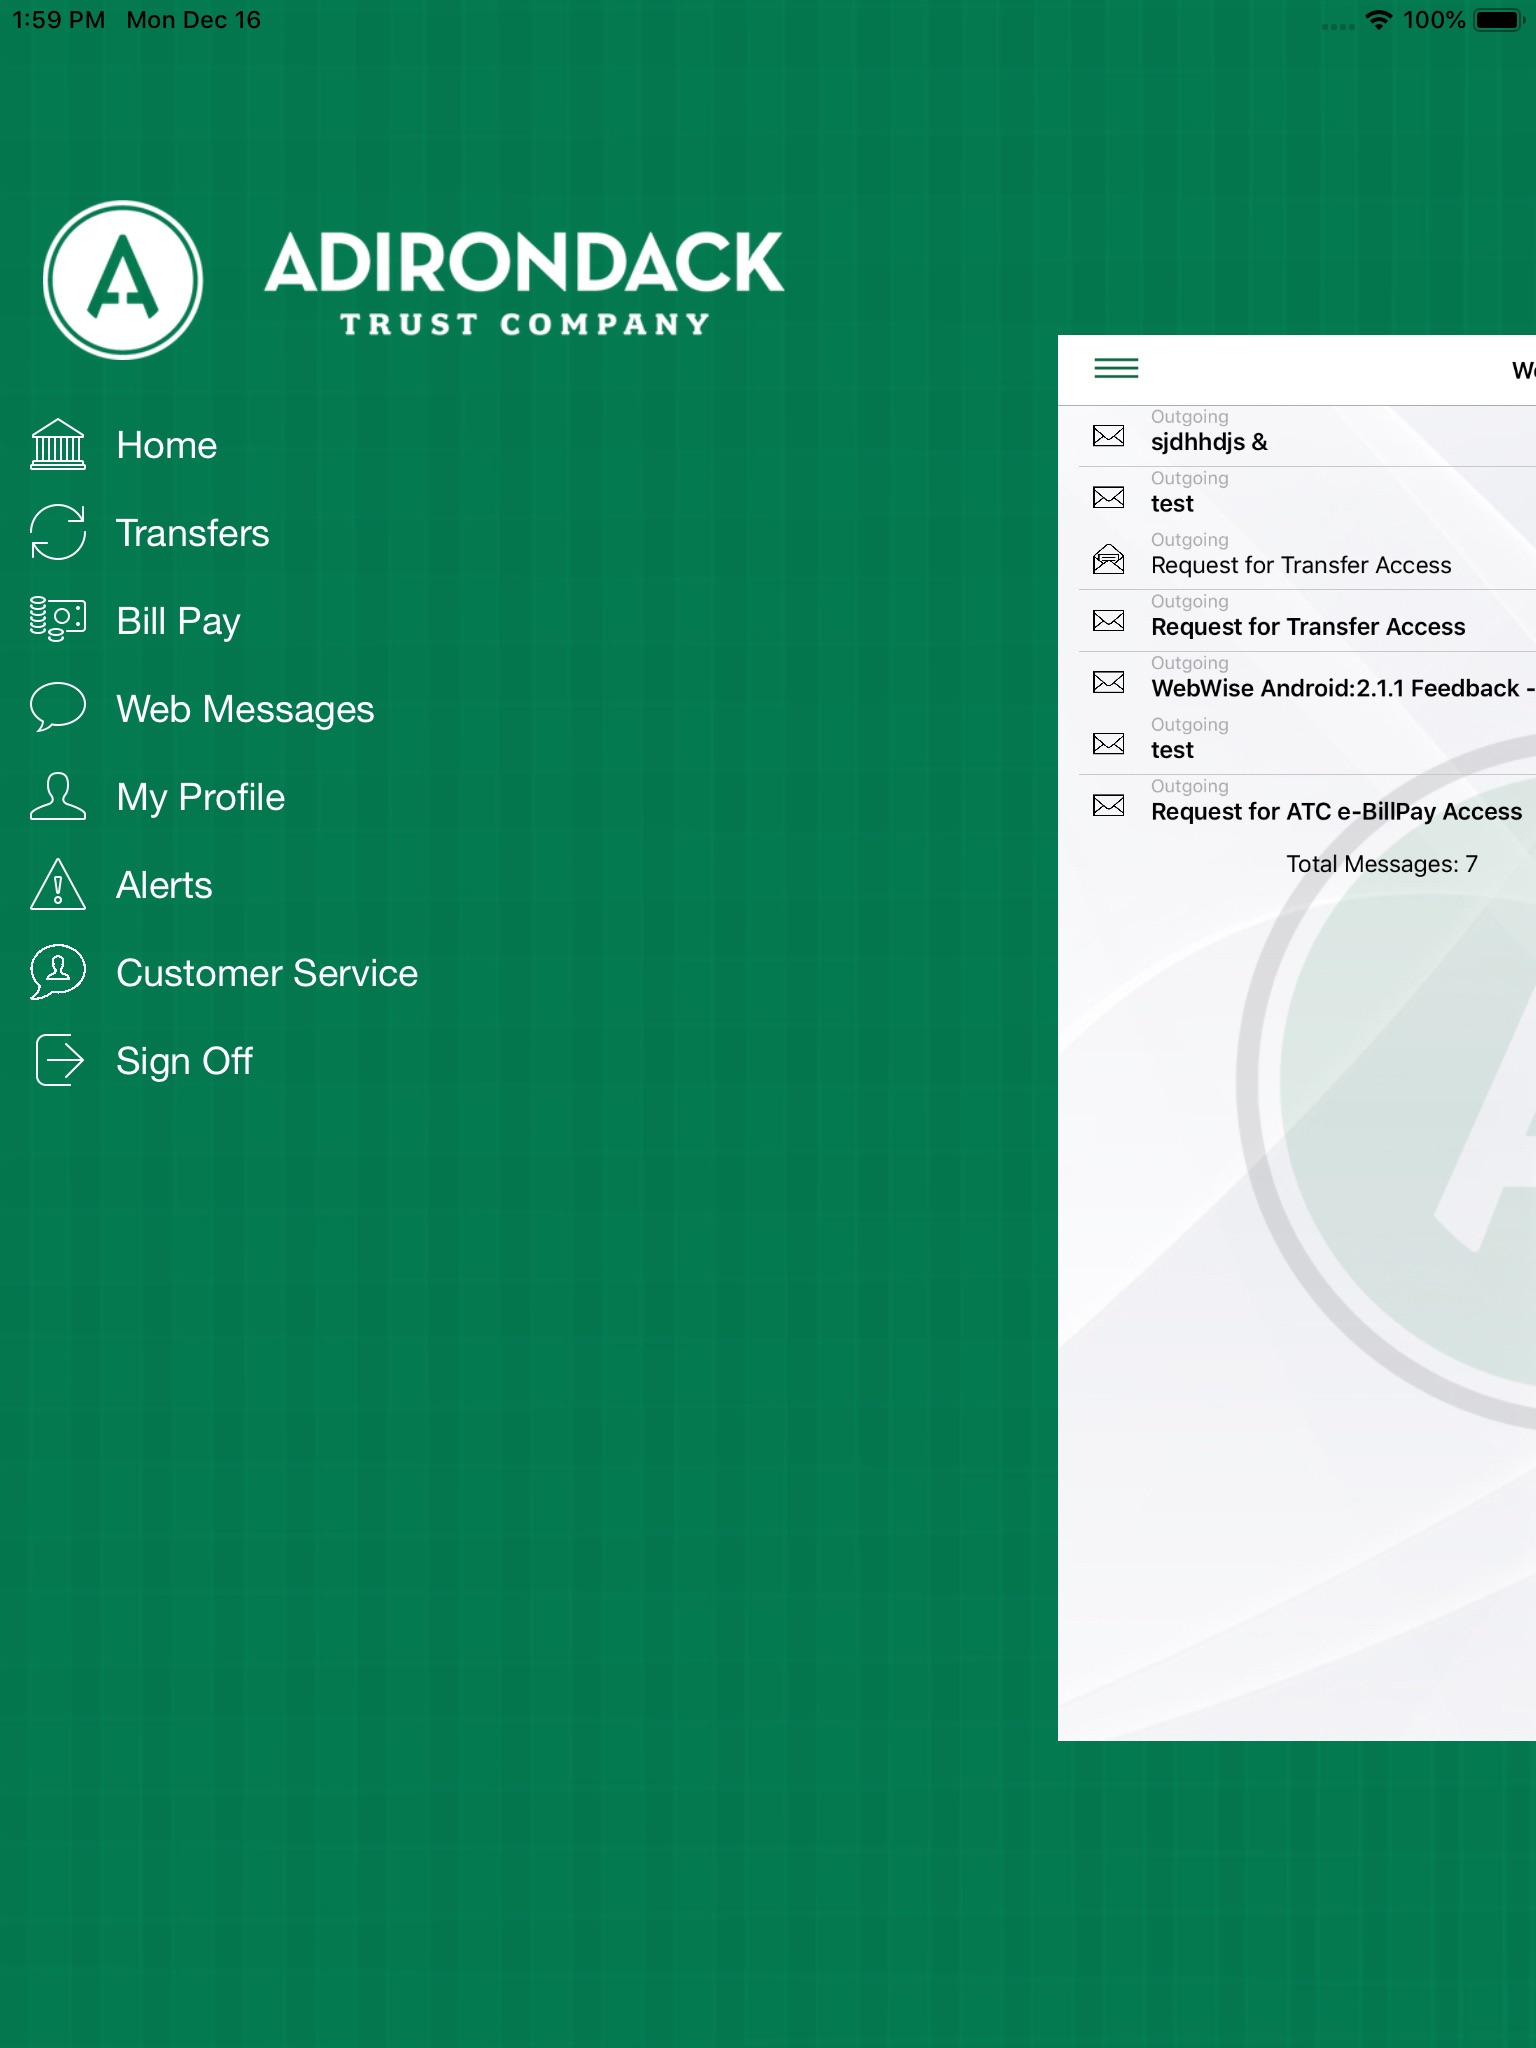Screen dimensions: 1536x2048
Task: Open the Customer Service label
Action: 267,973
